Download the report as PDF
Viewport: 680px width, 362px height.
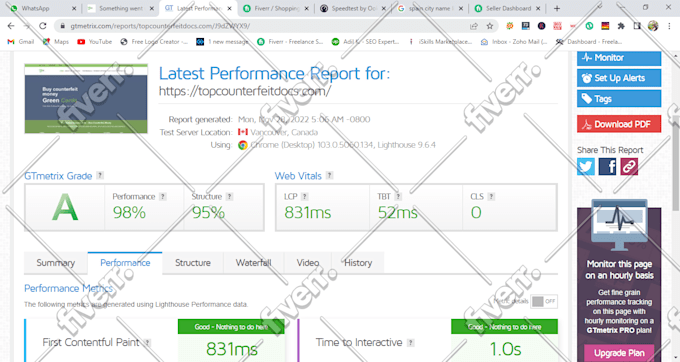pyautogui.click(x=619, y=124)
